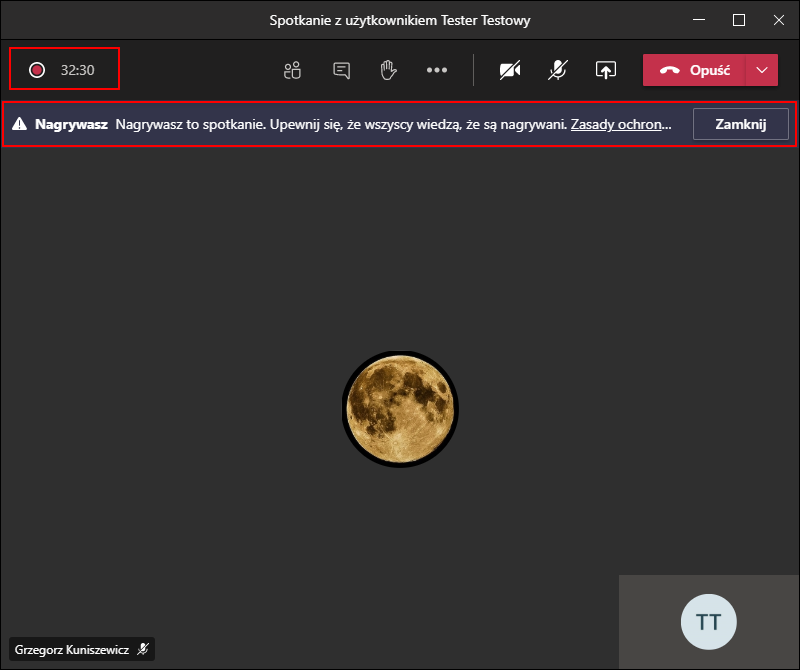The height and width of the screenshot is (670, 800).
Task: Unmute the microphone
Action: [558, 70]
